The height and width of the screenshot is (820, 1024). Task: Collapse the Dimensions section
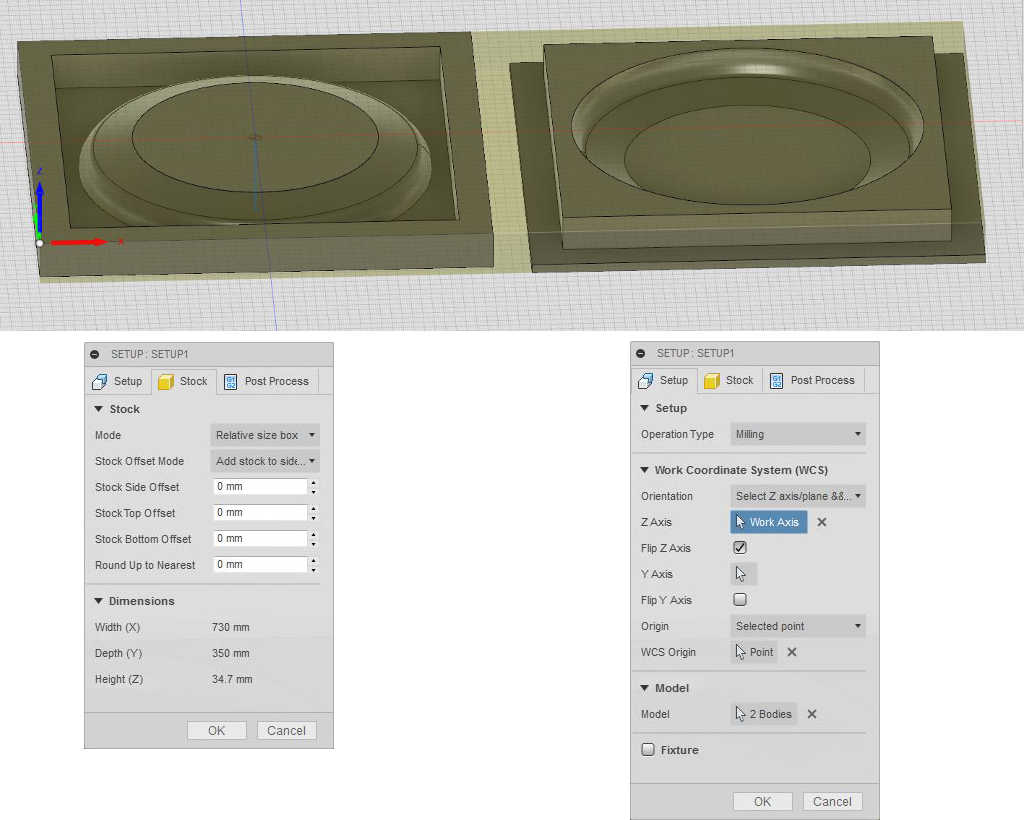(99, 601)
